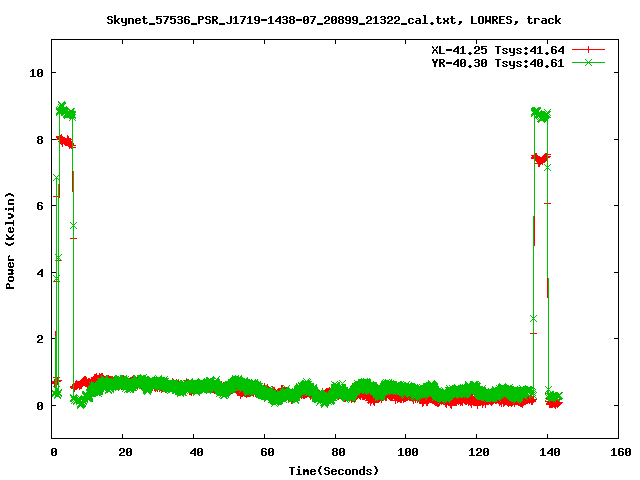Click the x-axis tick label 140

(x=550, y=452)
